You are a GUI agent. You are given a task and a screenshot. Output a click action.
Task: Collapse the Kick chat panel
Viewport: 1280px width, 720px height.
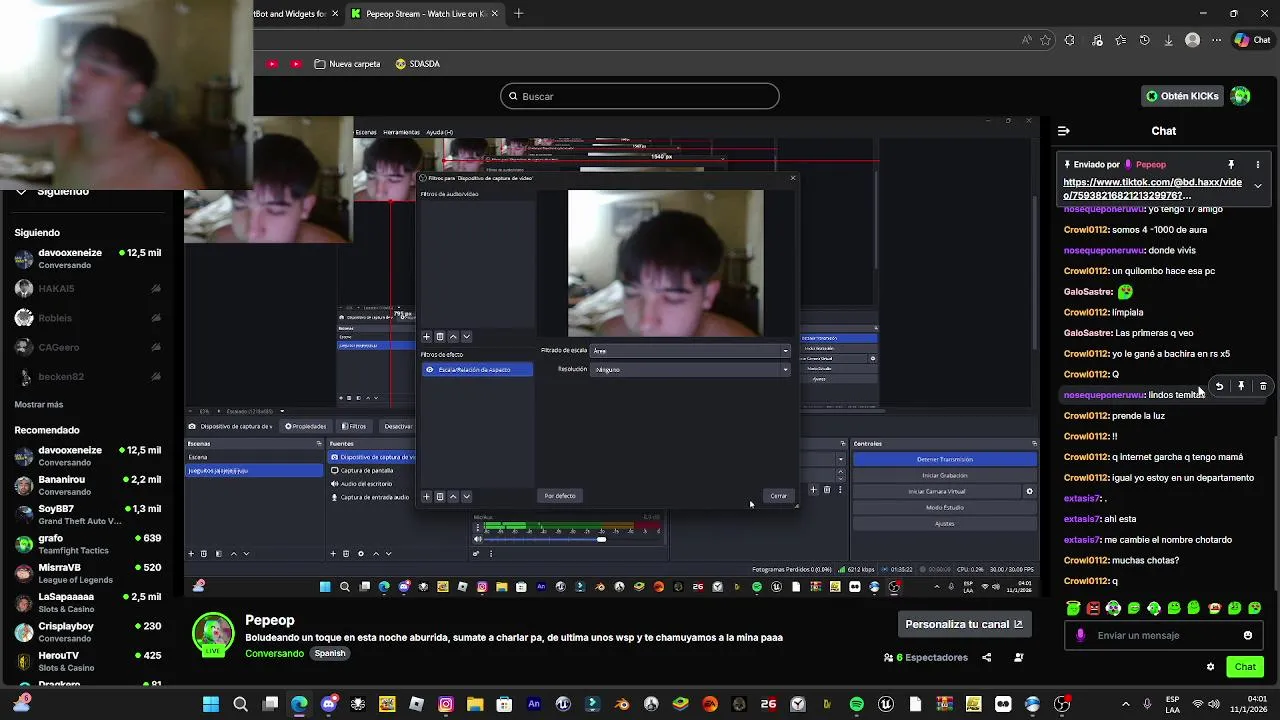point(1063,131)
